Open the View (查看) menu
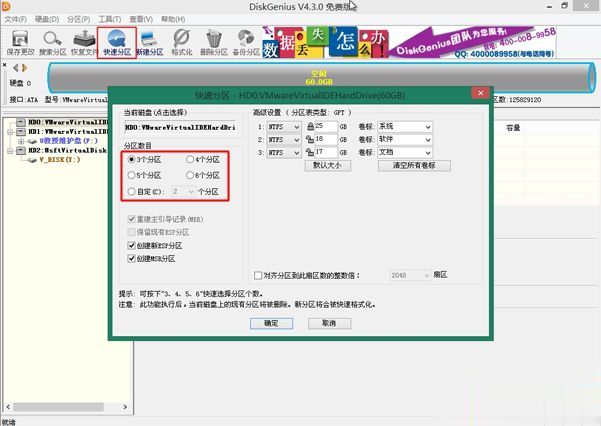 tap(141, 19)
